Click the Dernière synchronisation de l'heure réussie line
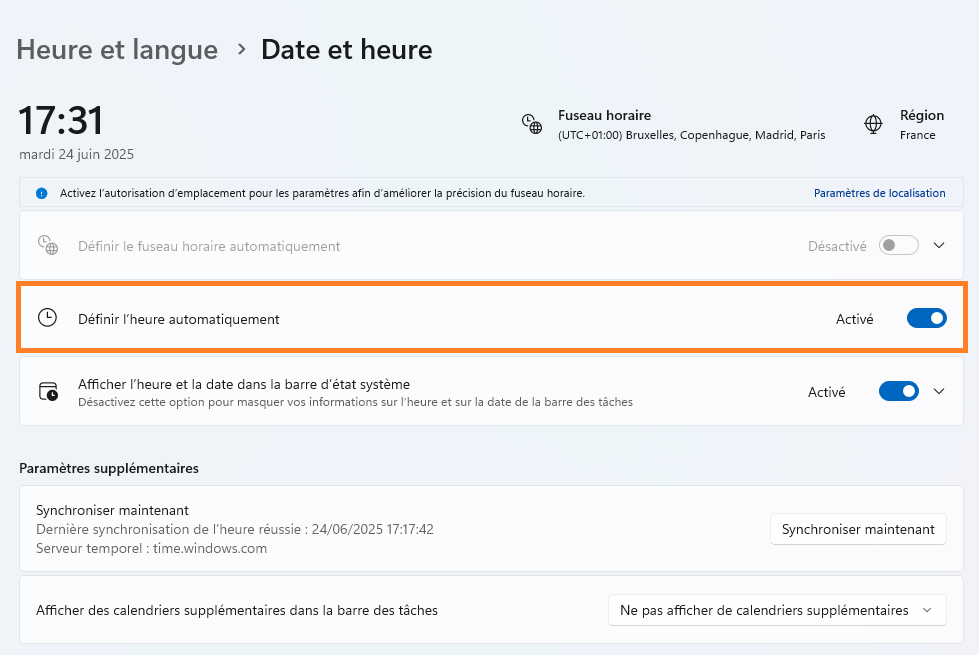The width and height of the screenshot is (979, 655). click(235, 529)
